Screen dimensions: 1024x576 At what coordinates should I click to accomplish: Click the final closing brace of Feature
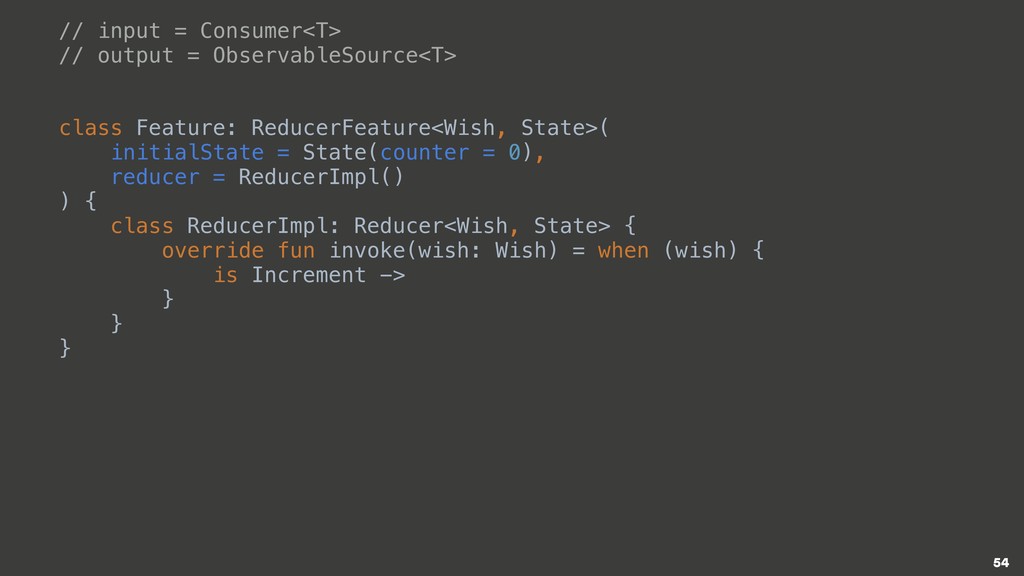pyautogui.click(x=65, y=348)
